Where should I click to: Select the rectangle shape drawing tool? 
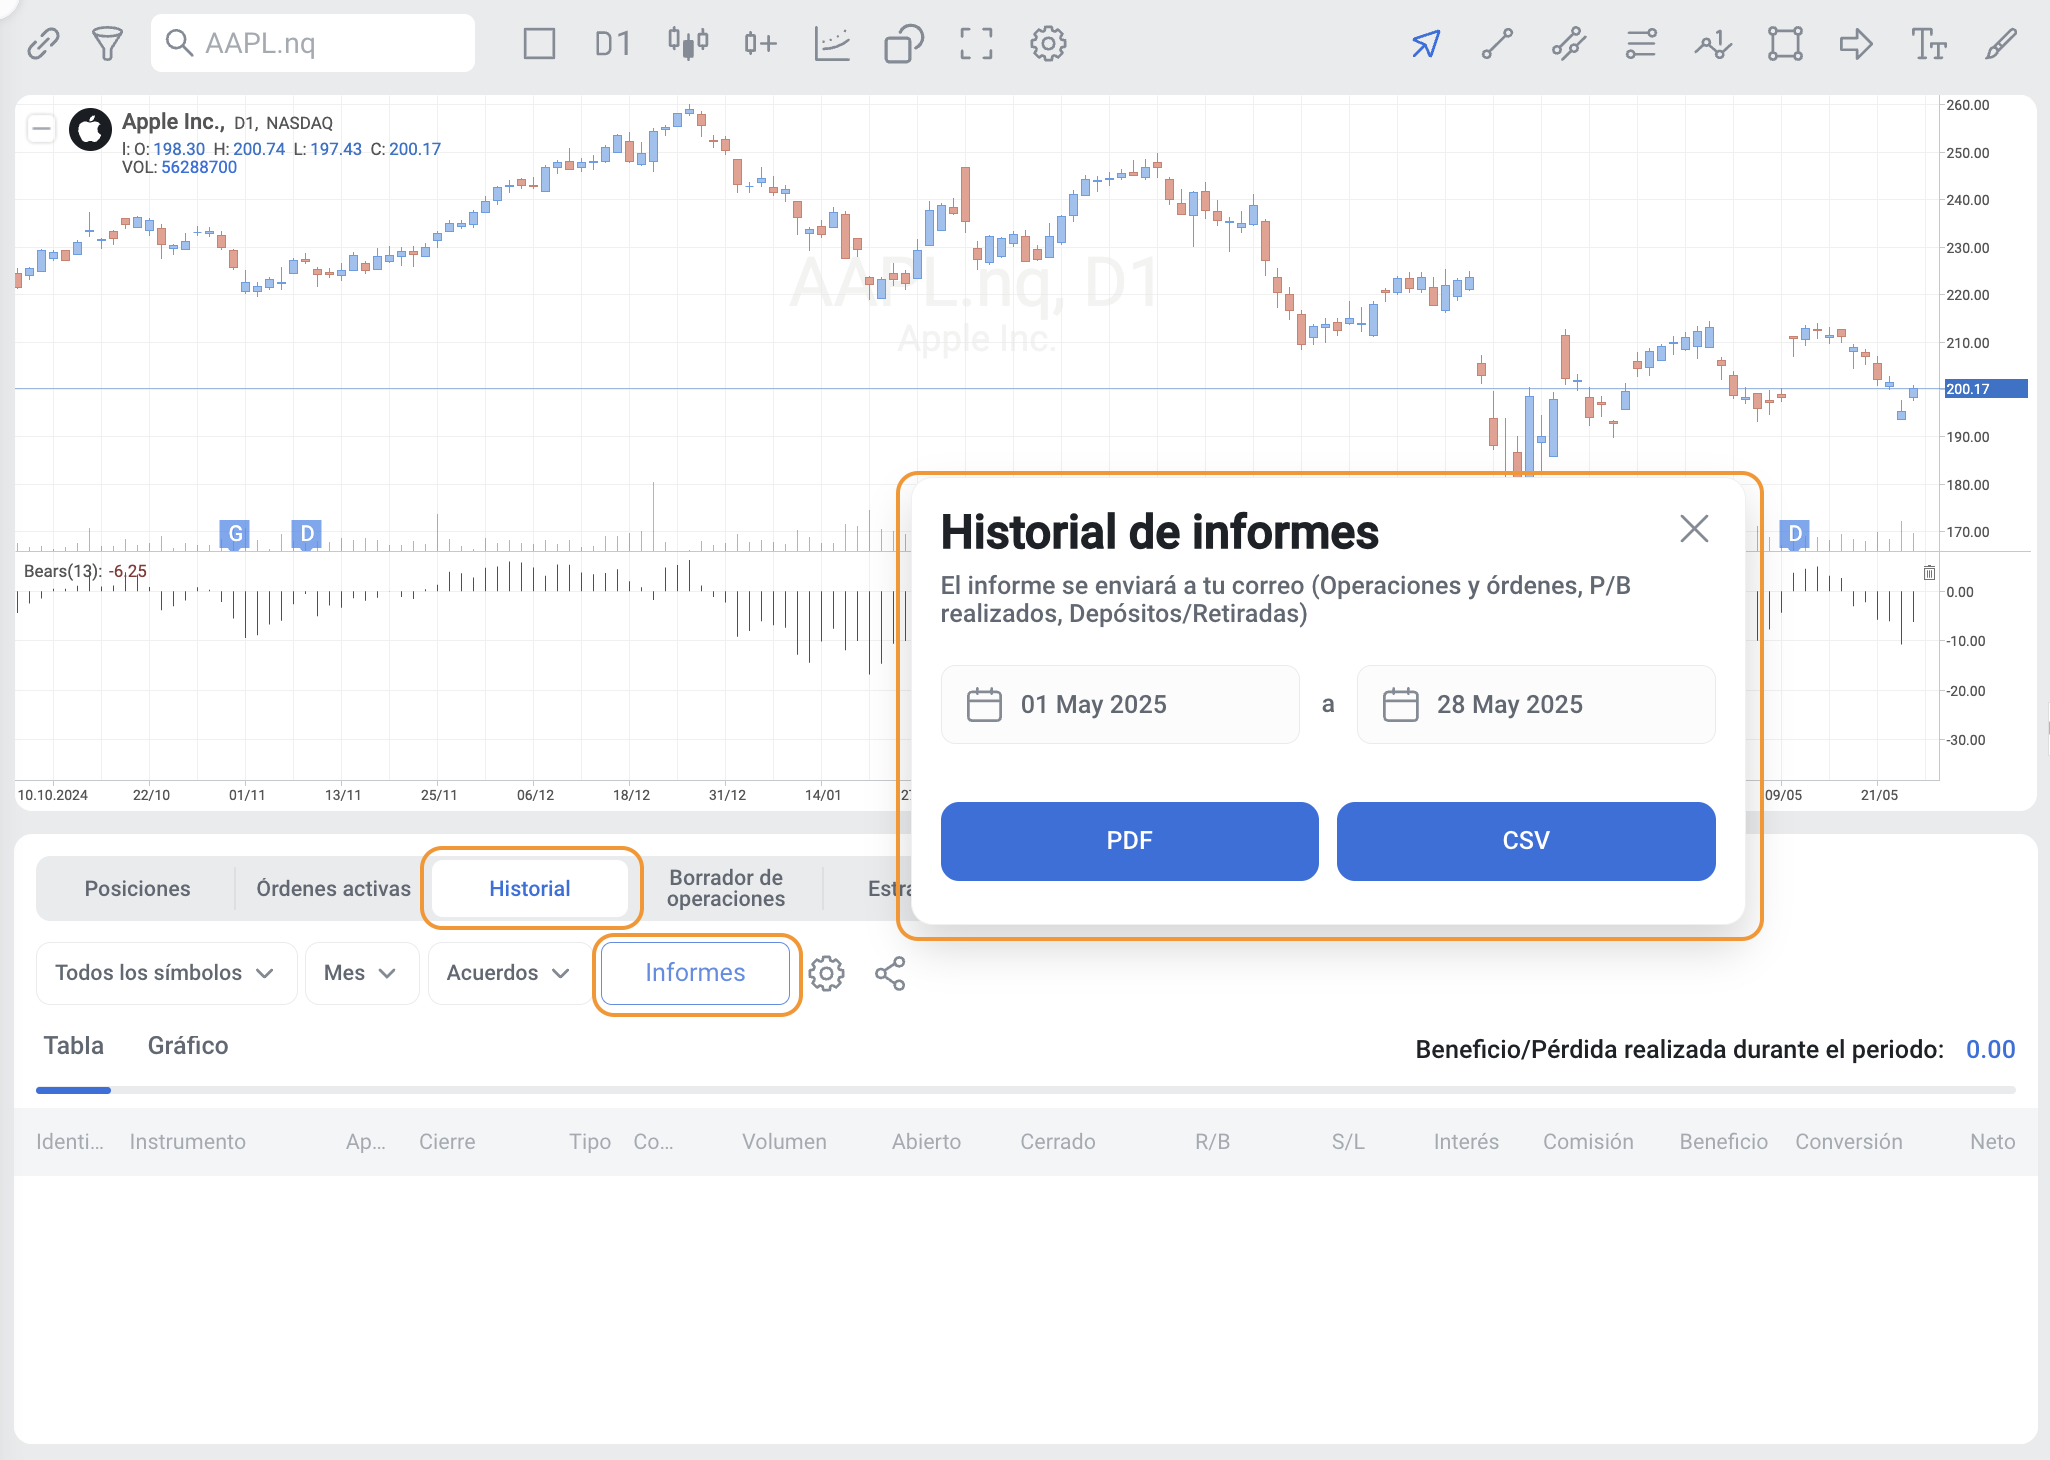click(1785, 44)
